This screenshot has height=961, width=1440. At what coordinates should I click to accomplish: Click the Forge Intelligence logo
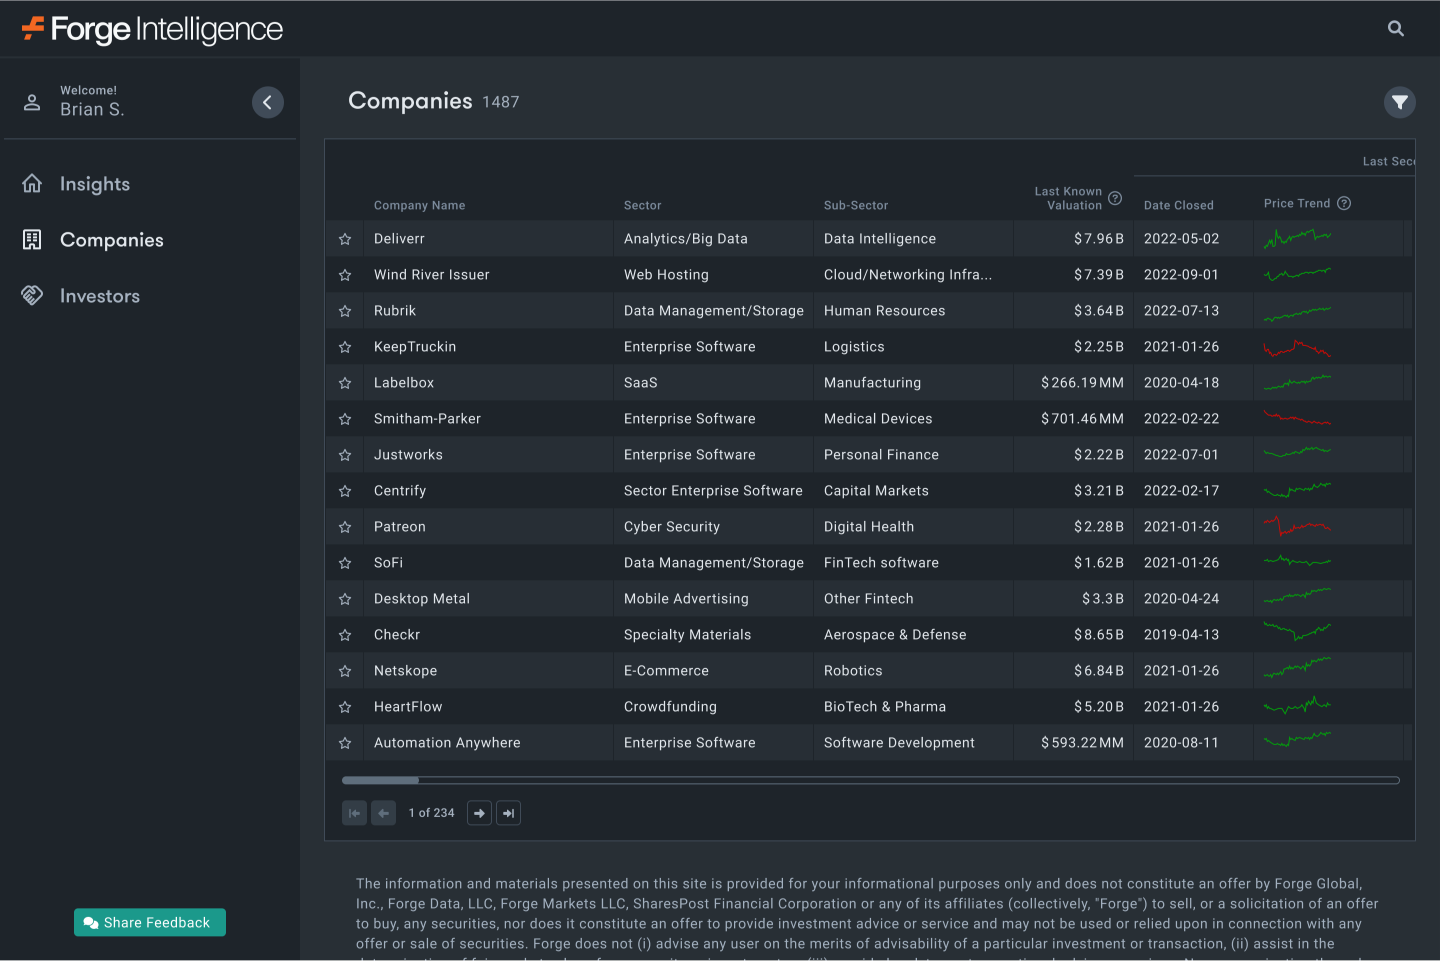click(150, 28)
